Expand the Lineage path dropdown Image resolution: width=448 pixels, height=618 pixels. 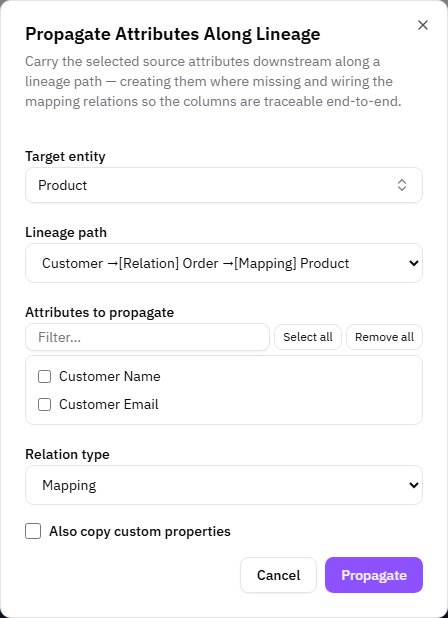(x=224, y=263)
